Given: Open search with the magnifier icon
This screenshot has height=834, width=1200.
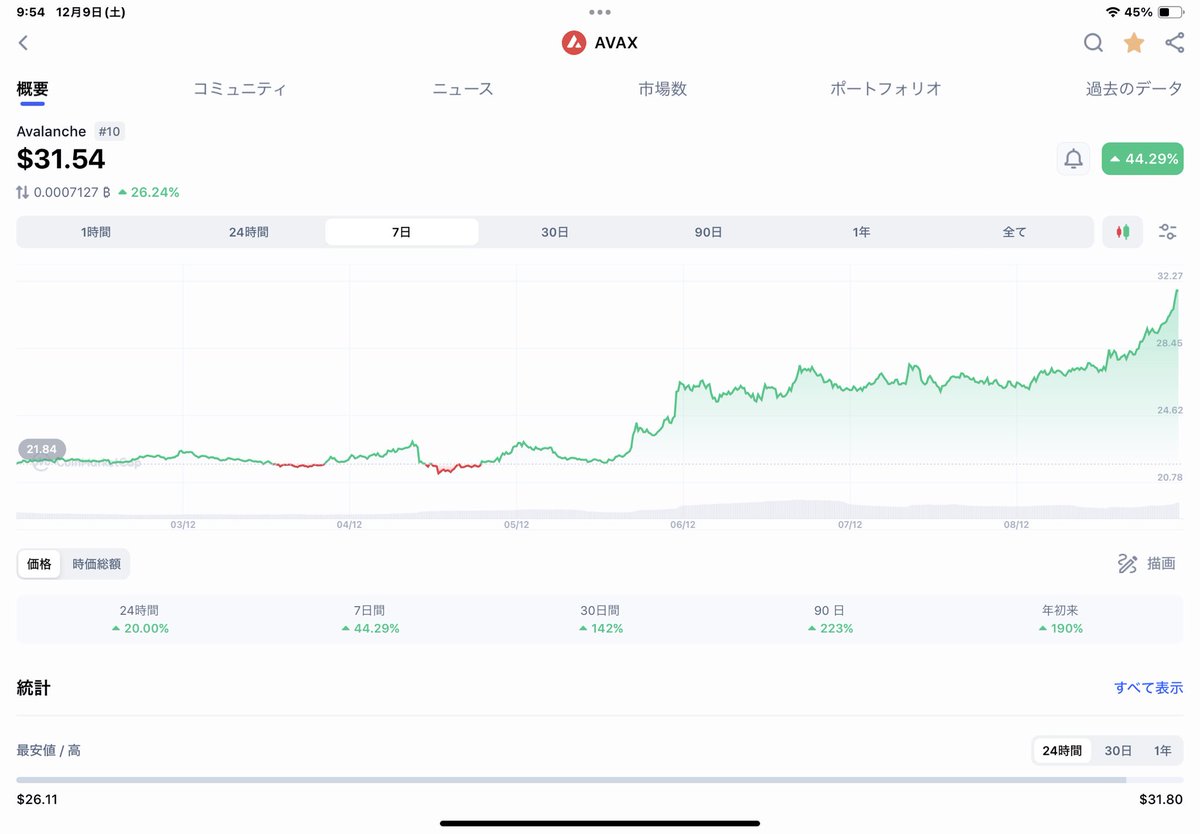Looking at the screenshot, I should [1093, 43].
